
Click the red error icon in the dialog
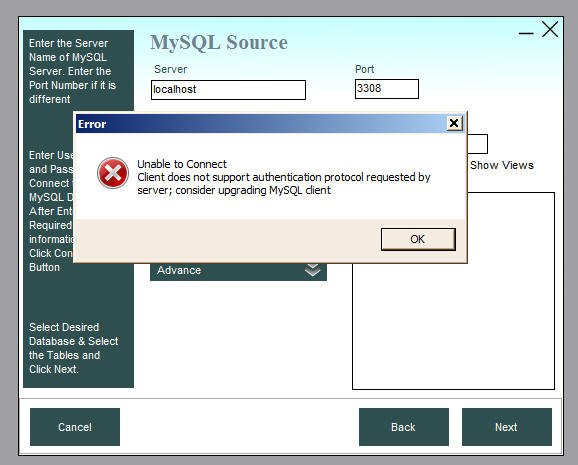point(113,173)
